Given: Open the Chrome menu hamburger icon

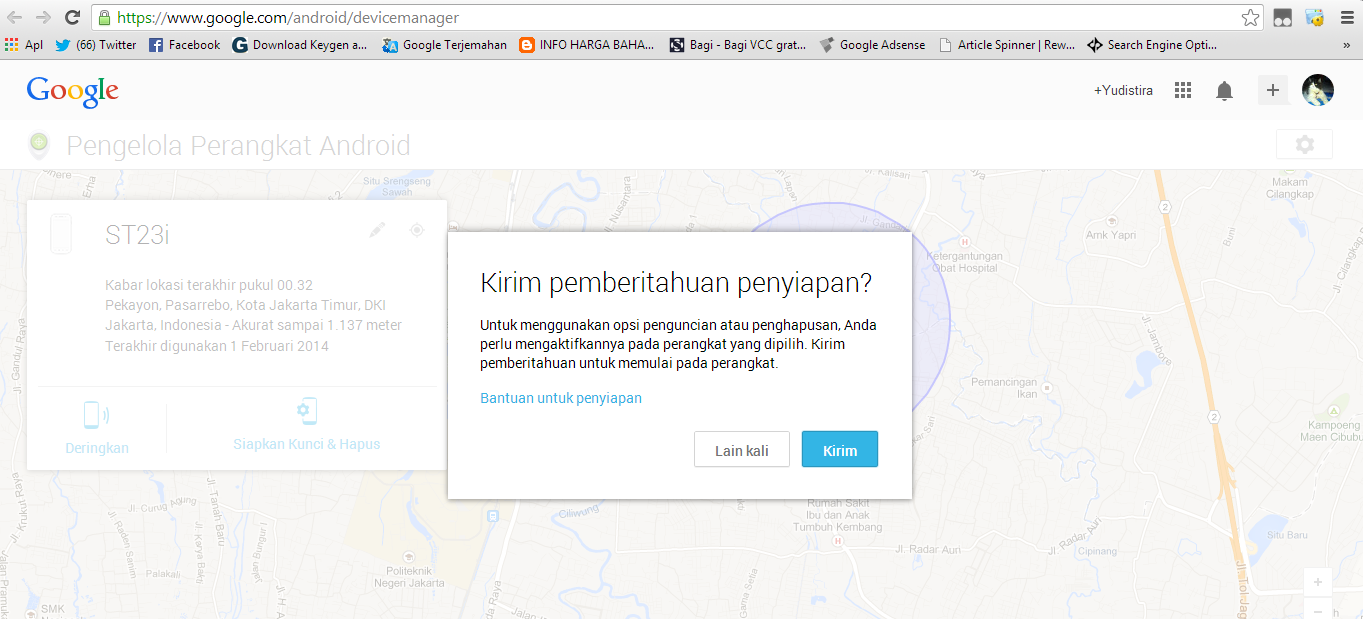Looking at the screenshot, I should click(1346, 17).
